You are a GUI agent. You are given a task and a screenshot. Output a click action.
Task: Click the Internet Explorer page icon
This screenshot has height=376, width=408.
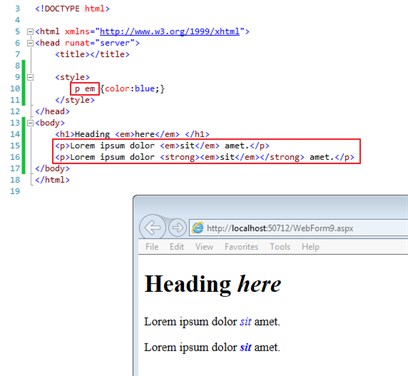(198, 228)
